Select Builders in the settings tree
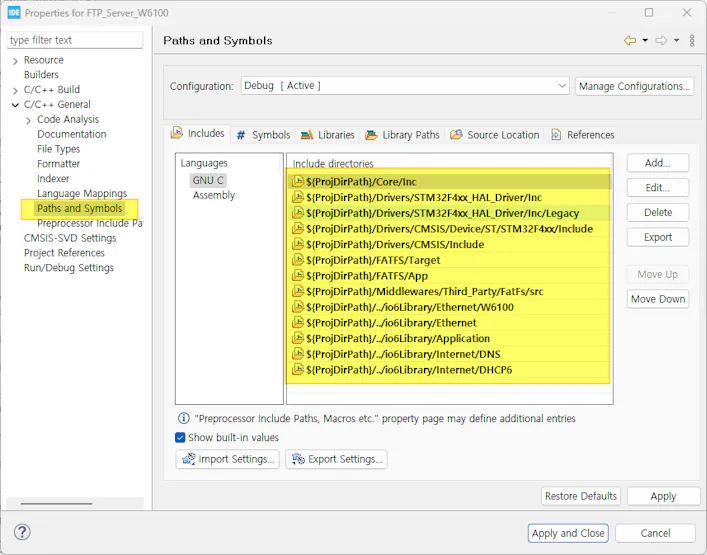 point(41,74)
